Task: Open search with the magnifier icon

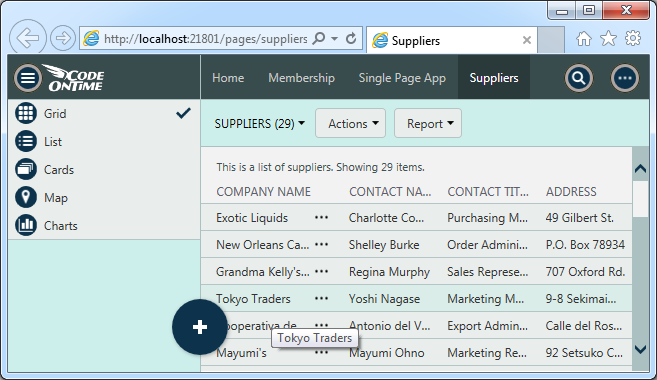Action: 579,78
